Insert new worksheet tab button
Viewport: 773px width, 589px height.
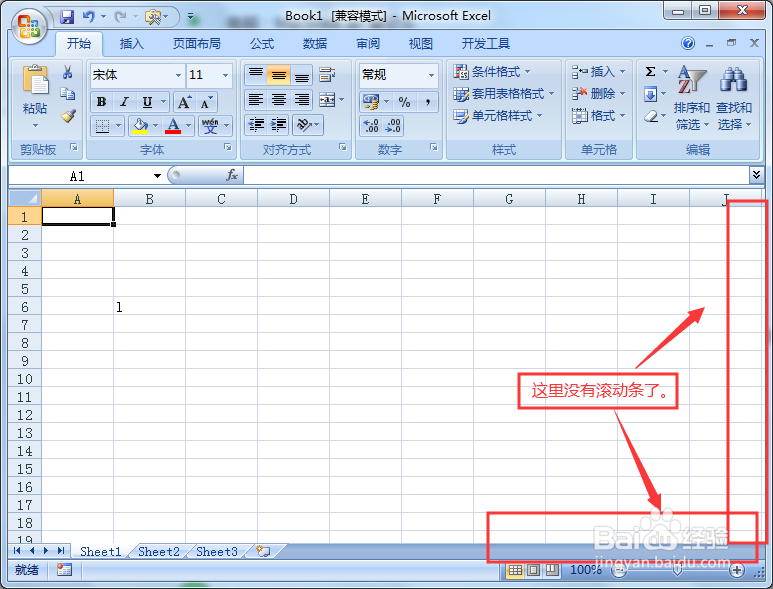pyautogui.click(x=263, y=552)
